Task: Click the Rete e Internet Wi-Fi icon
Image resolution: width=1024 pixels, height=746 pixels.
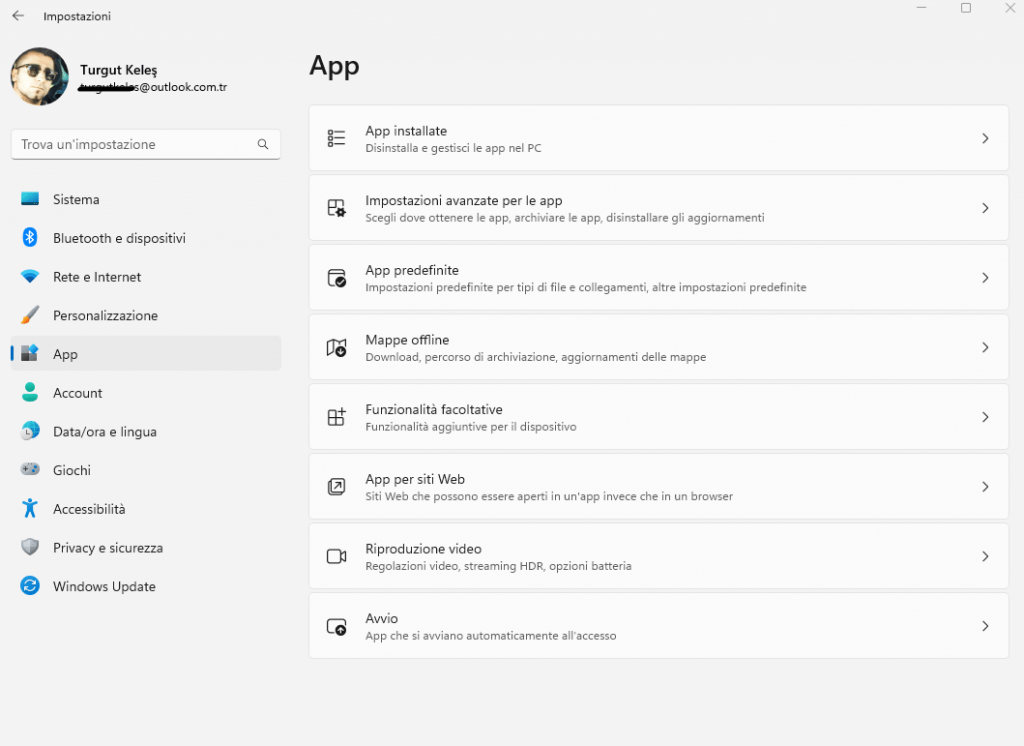Action: (30, 277)
